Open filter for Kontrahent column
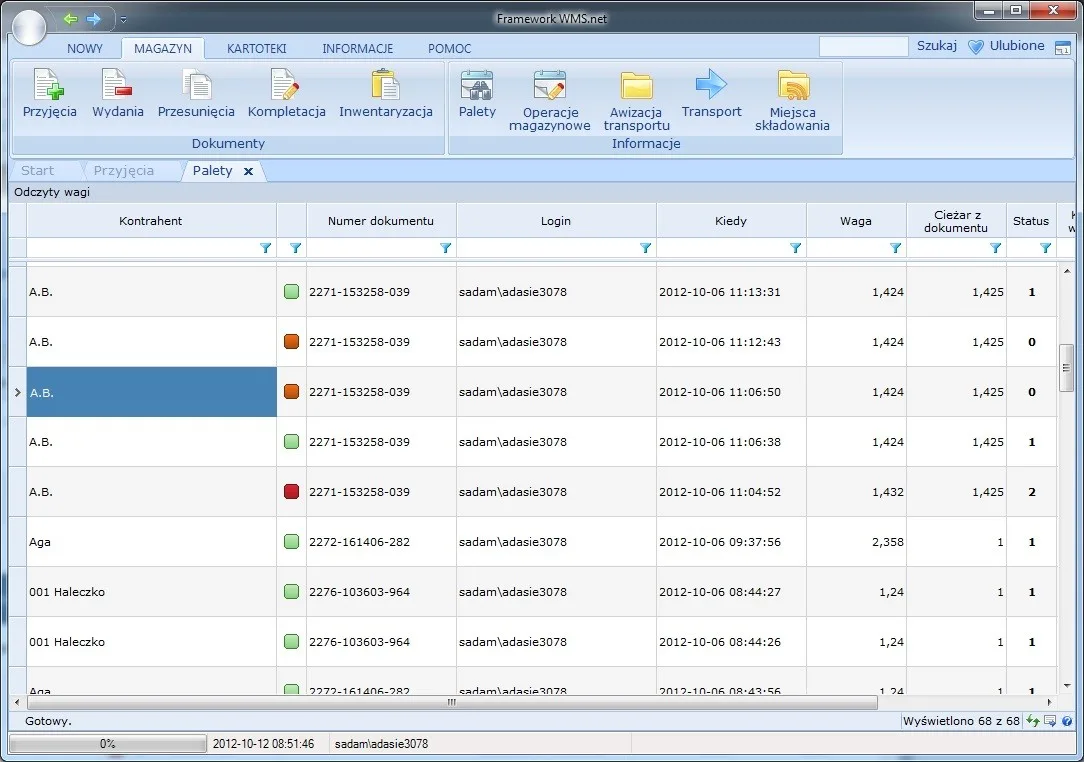1084x762 pixels. tap(265, 248)
